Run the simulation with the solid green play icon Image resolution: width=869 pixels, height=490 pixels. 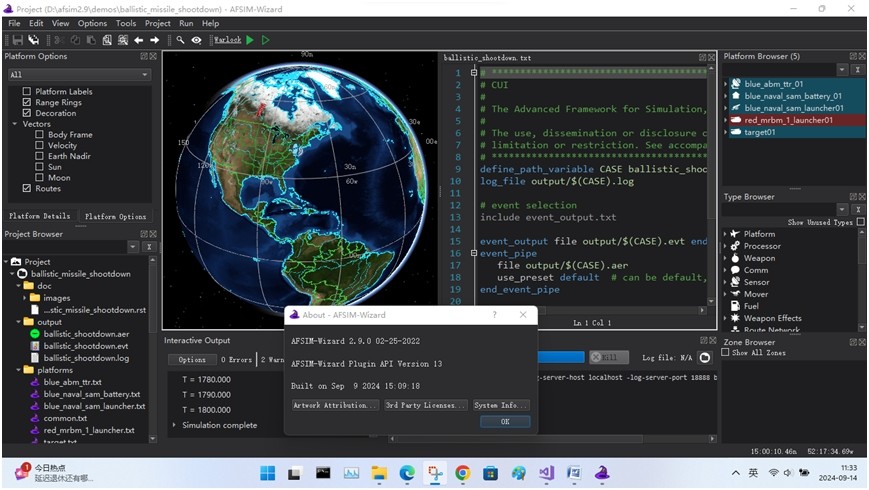coord(250,40)
